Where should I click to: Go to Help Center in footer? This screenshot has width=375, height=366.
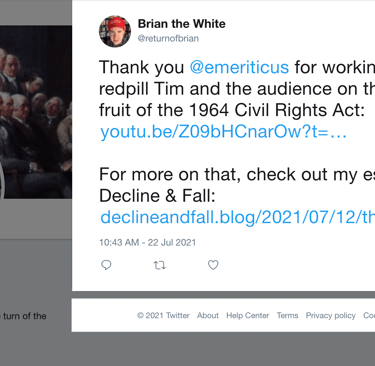click(x=248, y=315)
